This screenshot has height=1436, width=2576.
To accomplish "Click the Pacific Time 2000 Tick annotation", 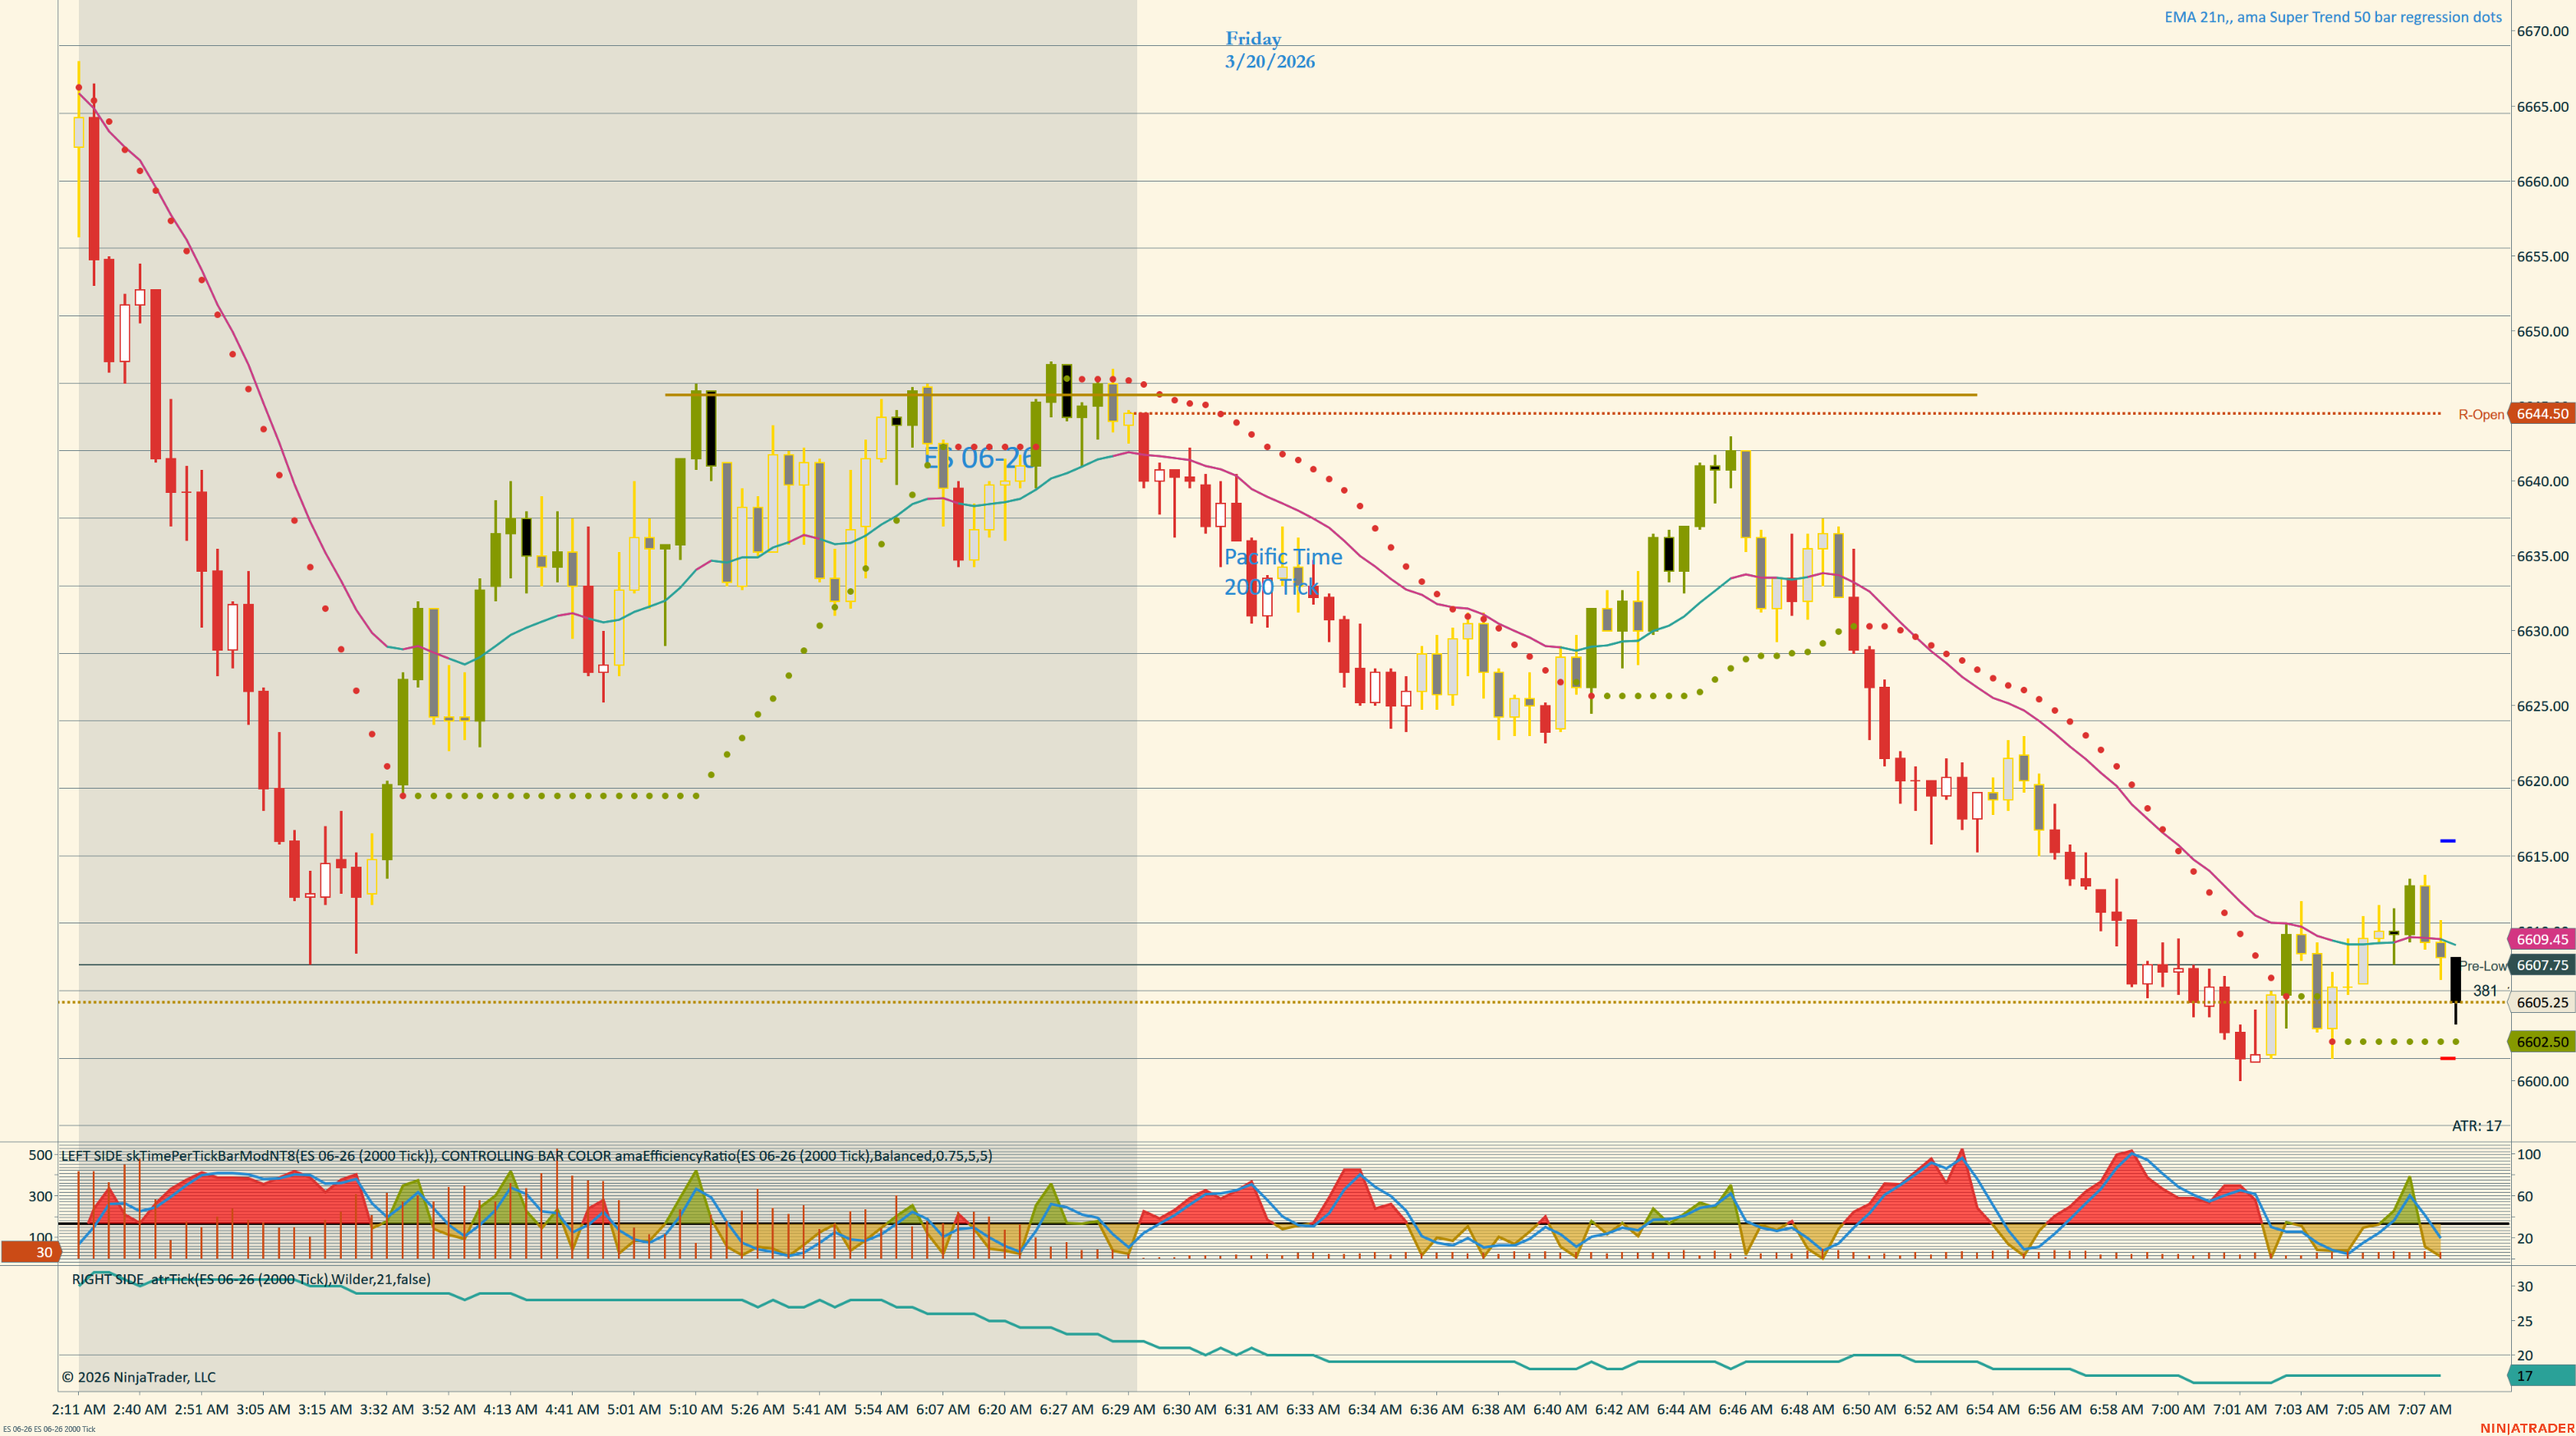I will [x=1283, y=571].
